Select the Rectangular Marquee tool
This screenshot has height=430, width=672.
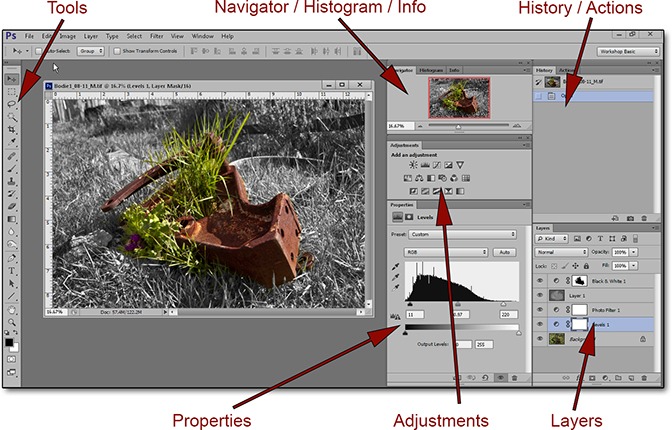(x=12, y=92)
